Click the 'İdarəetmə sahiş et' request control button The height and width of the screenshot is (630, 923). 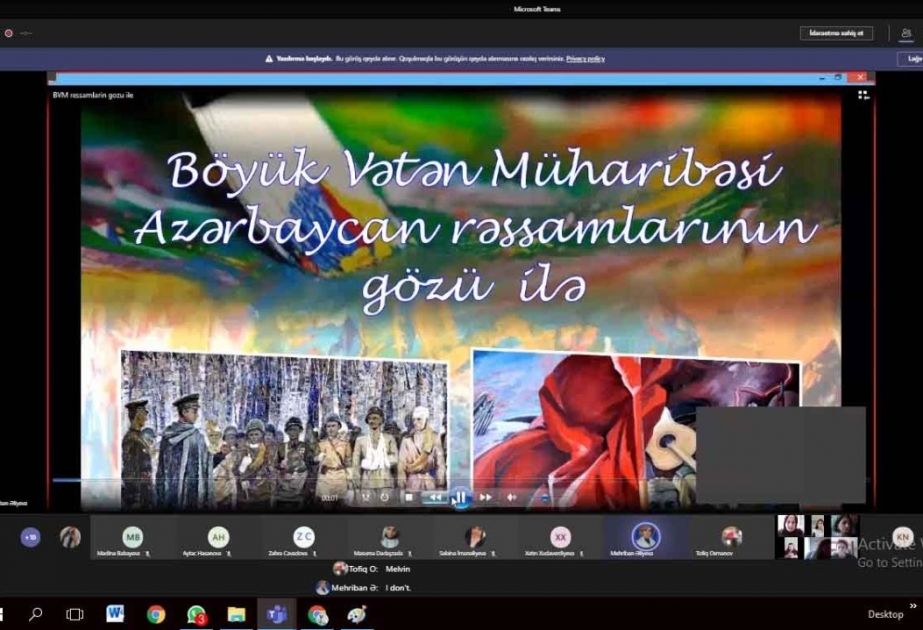pos(836,33)
